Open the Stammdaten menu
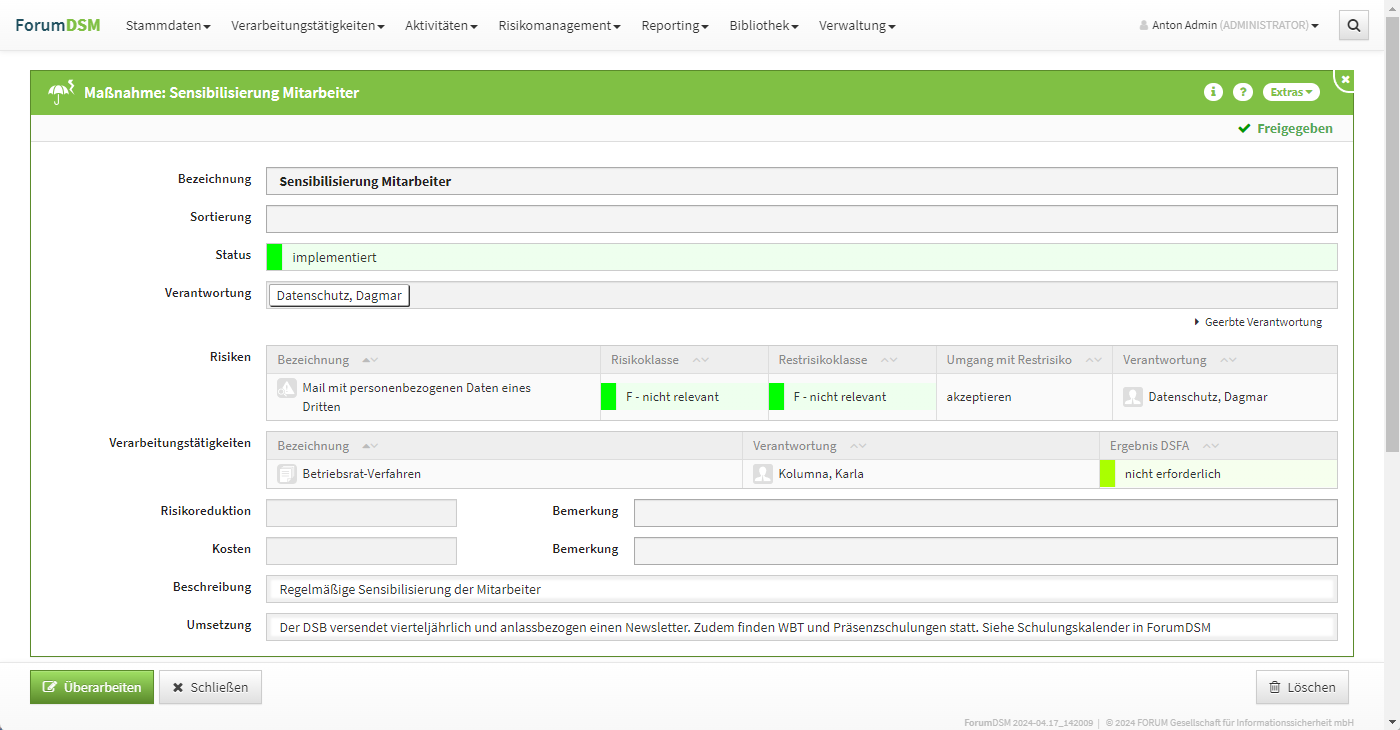Viewport: 1400px width, 730px height. click(168, 26)
